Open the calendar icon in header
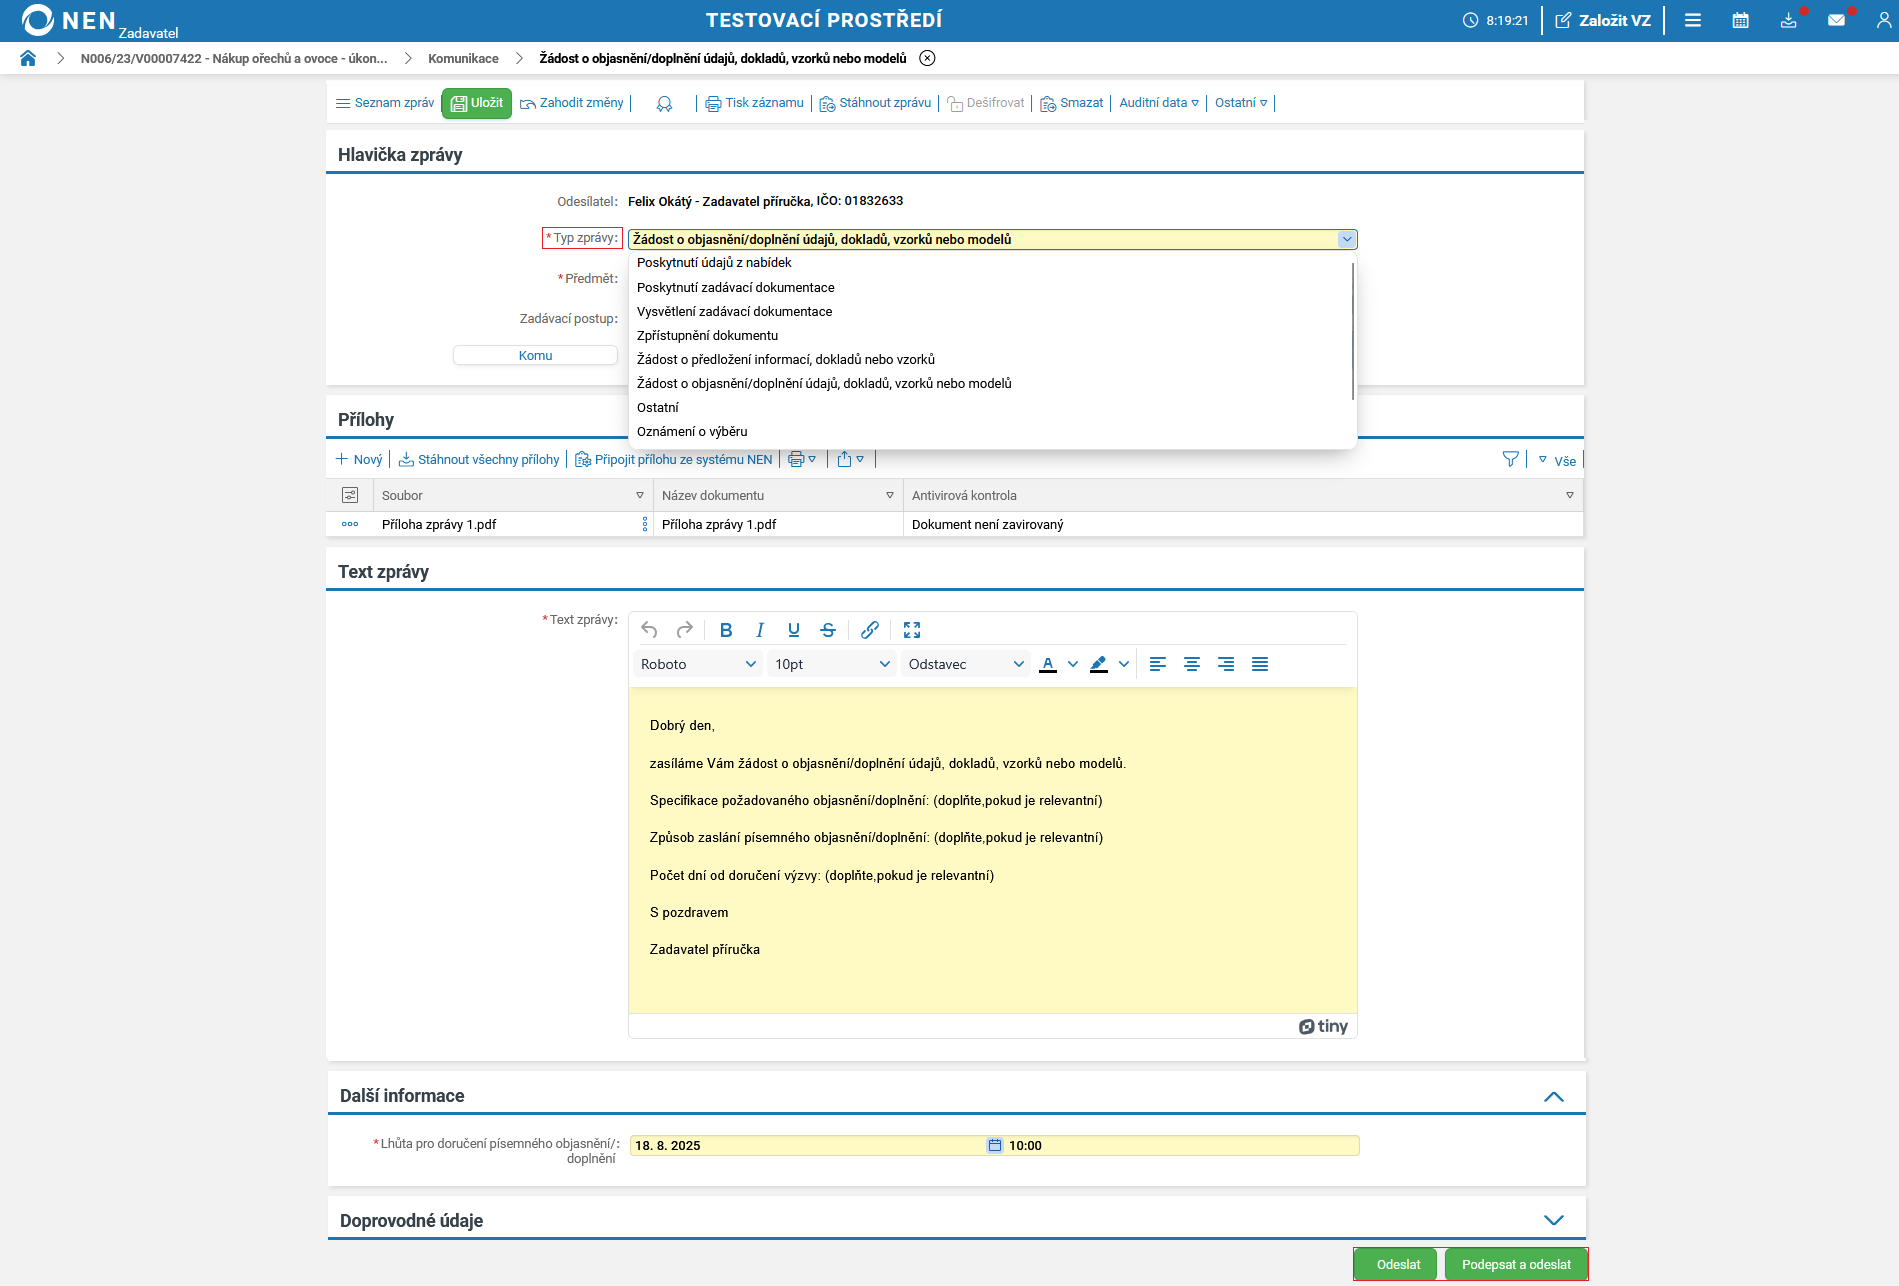This screenshot has width=1899, height=1286. 1741,20
